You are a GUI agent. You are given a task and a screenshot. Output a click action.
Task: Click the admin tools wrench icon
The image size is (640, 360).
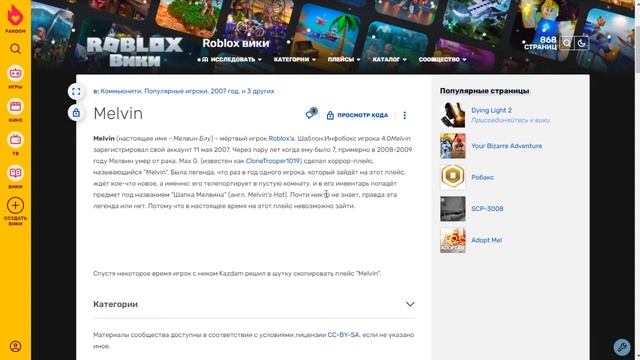pyautogui.click(x=622, y=347)
